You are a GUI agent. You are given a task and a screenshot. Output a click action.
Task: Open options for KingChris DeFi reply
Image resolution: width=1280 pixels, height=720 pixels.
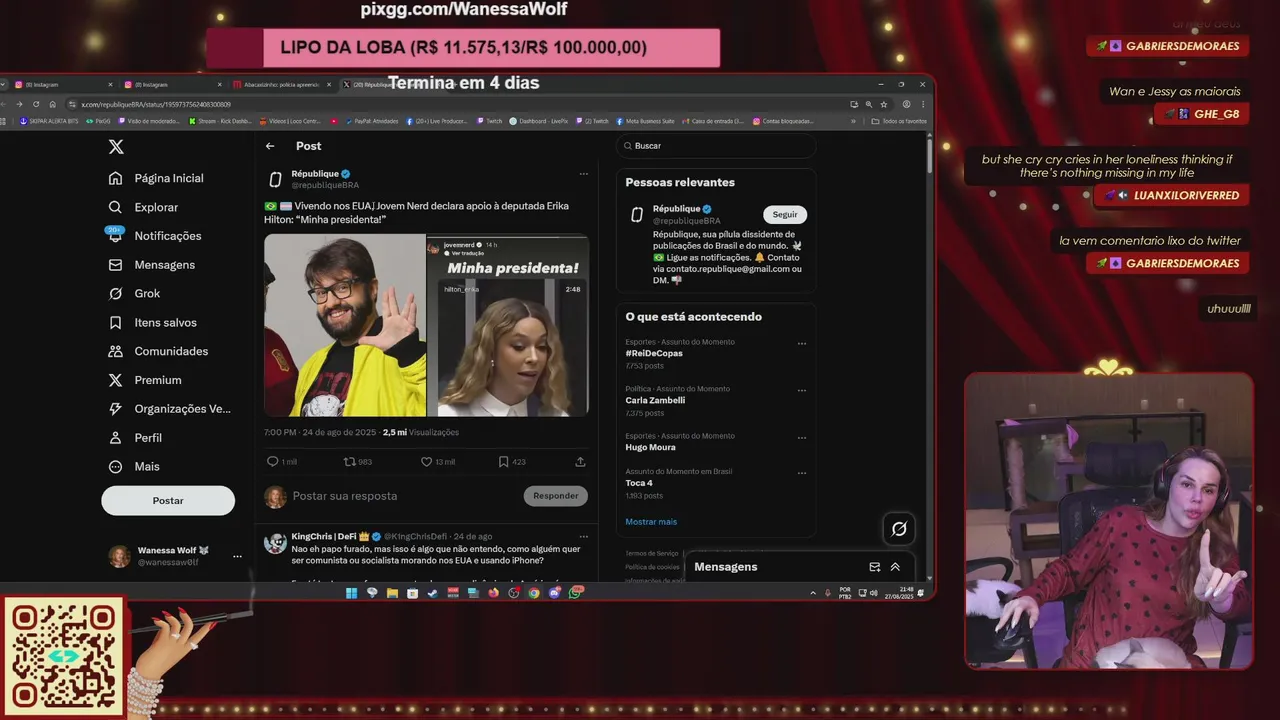point(583,537)
